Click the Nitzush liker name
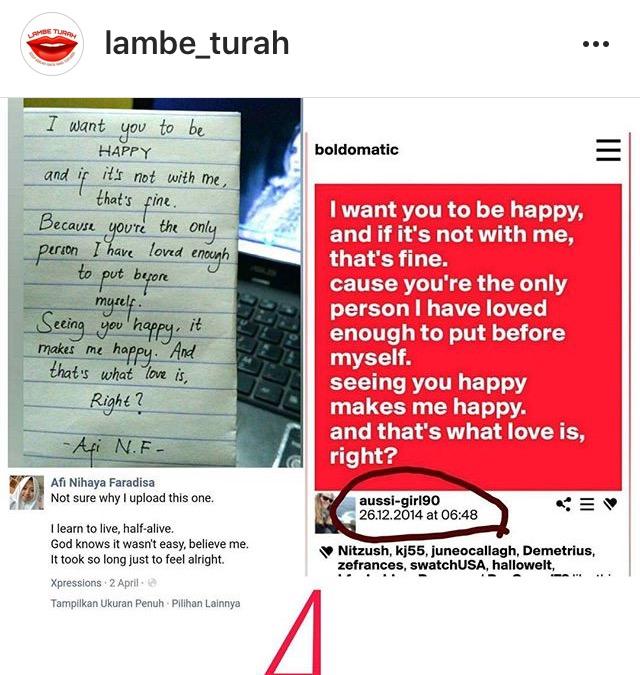The width and height of the screenshot is (640, 675). (363, 551)
